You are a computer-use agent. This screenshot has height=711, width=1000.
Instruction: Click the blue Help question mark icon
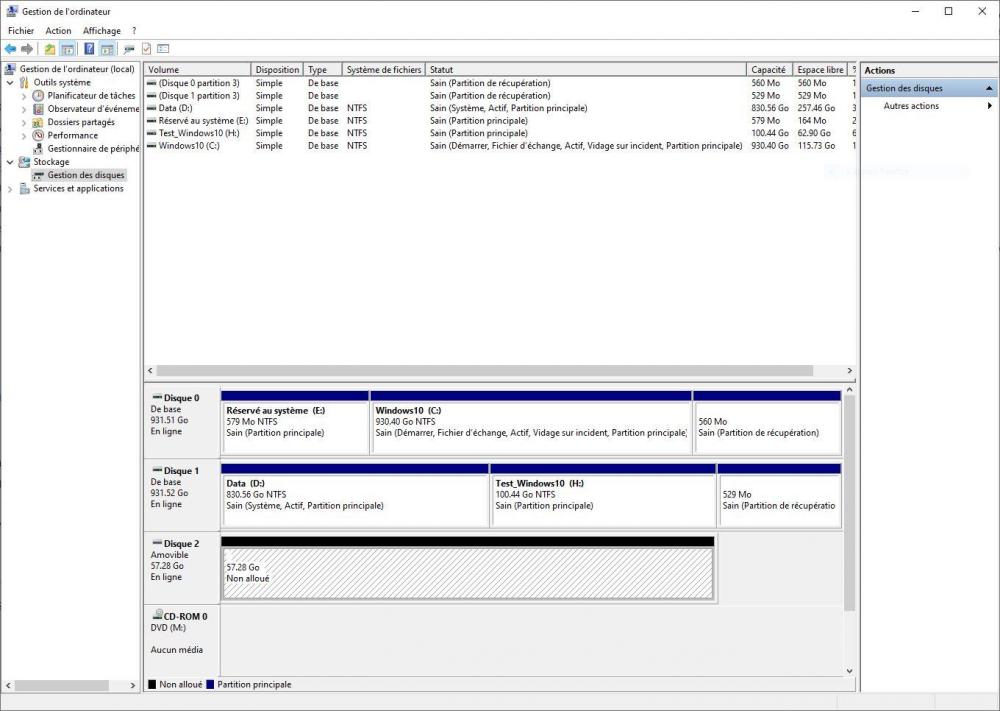coord(90,49)
